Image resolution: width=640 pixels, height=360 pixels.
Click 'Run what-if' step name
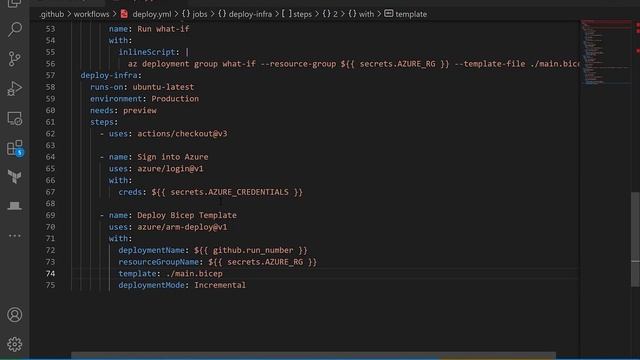[163, 29]
